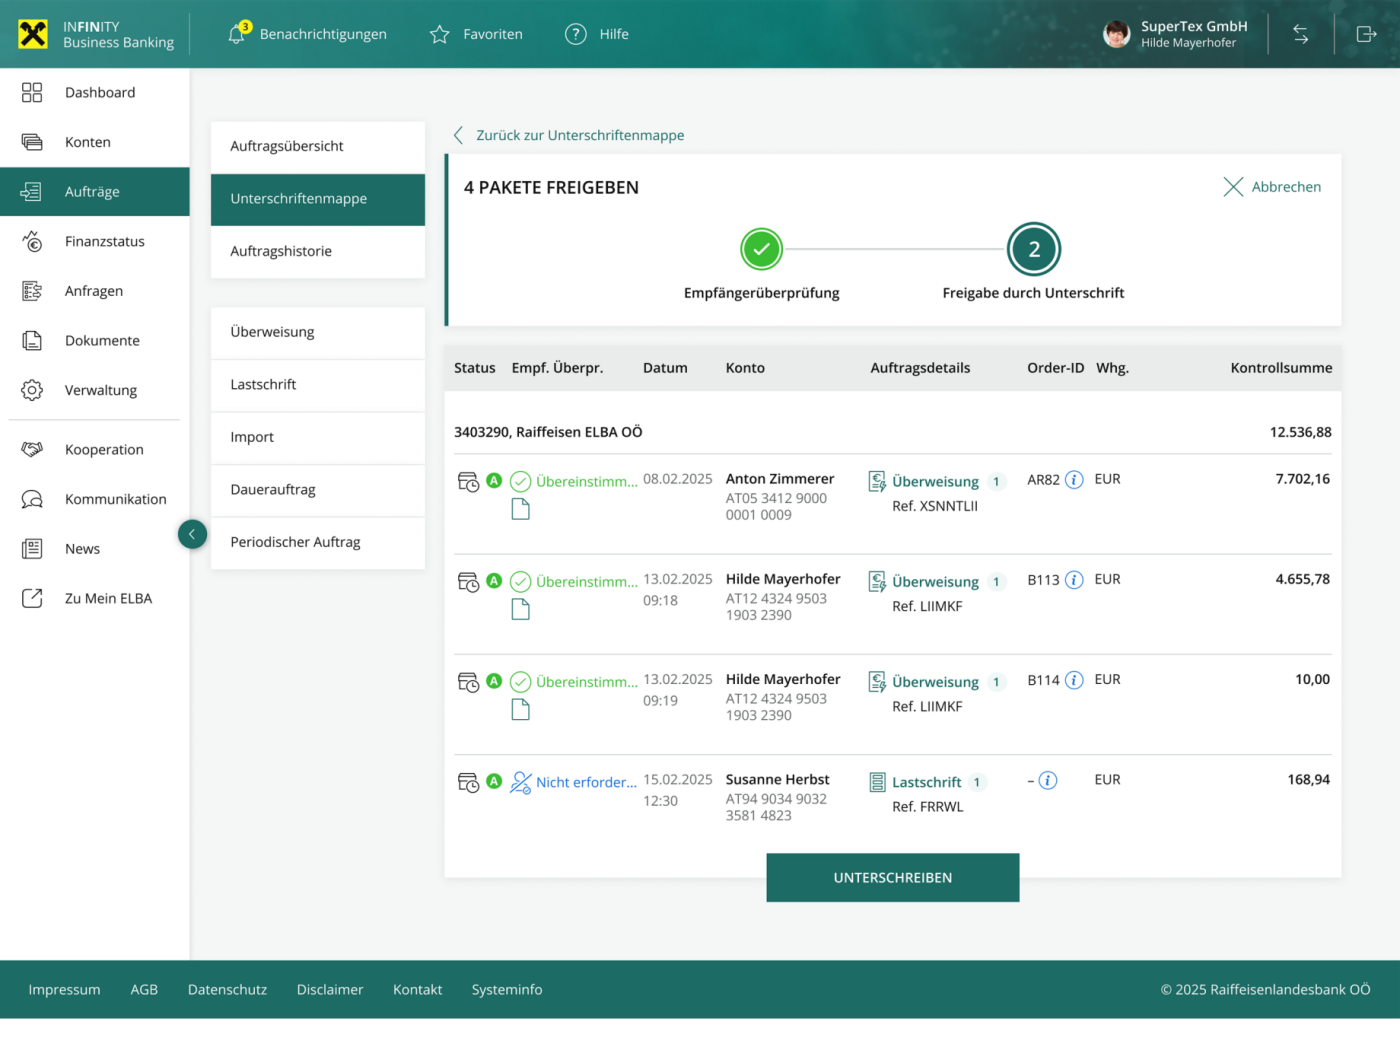The height and width of the screenshot is (1050, 1400).
Task: Go back using chevron to Unterschriftenmappe
Action: 459,135
